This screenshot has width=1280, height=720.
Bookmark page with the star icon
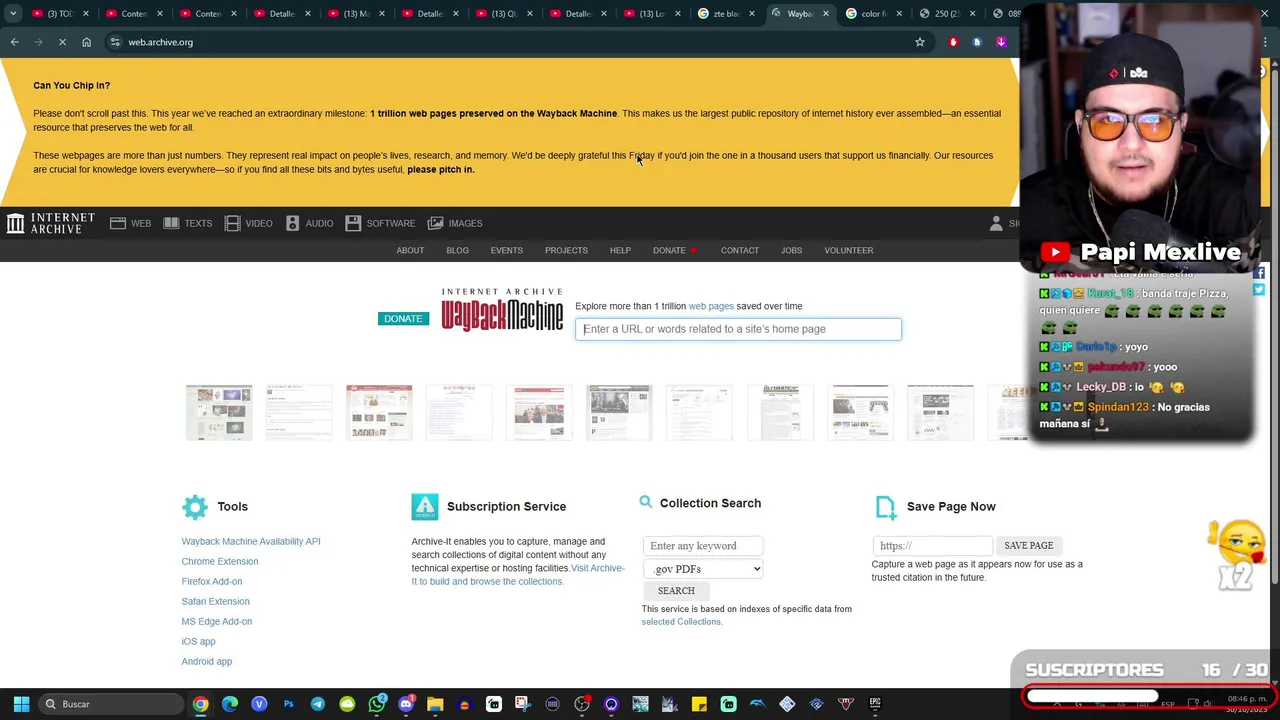click(920, 42)
